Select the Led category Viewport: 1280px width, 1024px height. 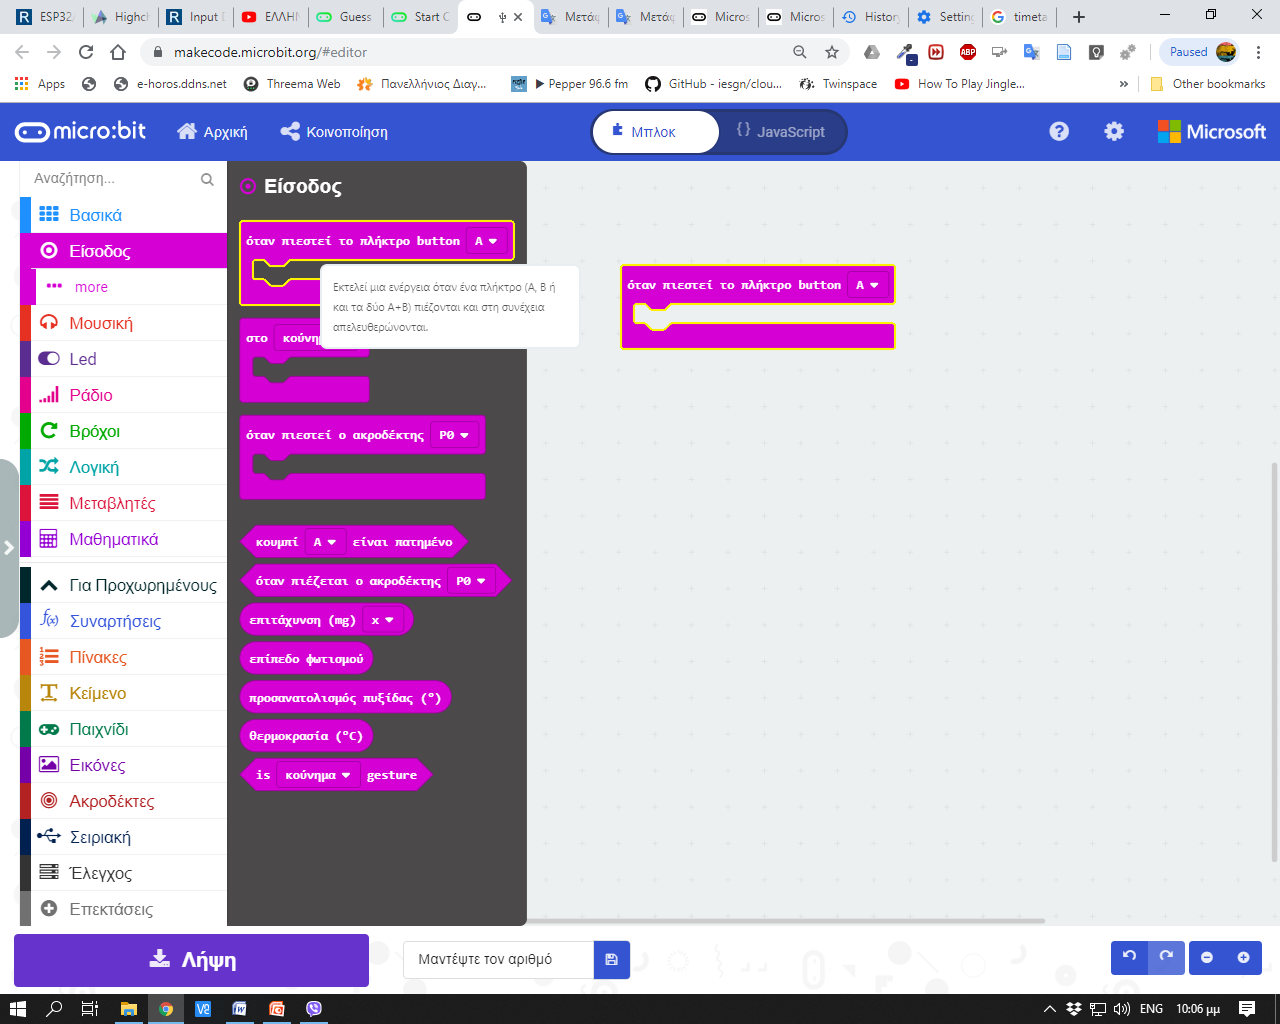(x=124, y=359)
